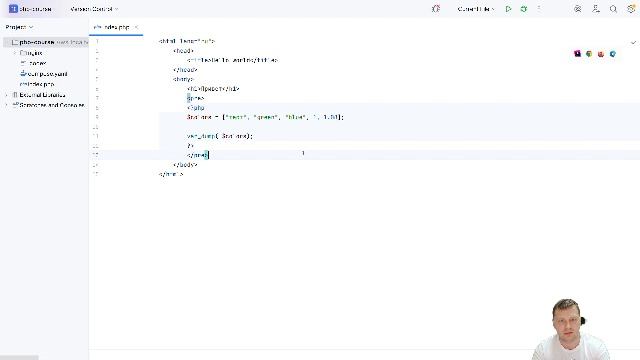Click the green Debug bug icon
The height and width of the screenshot is (360, 640).
tap(524, 9)
